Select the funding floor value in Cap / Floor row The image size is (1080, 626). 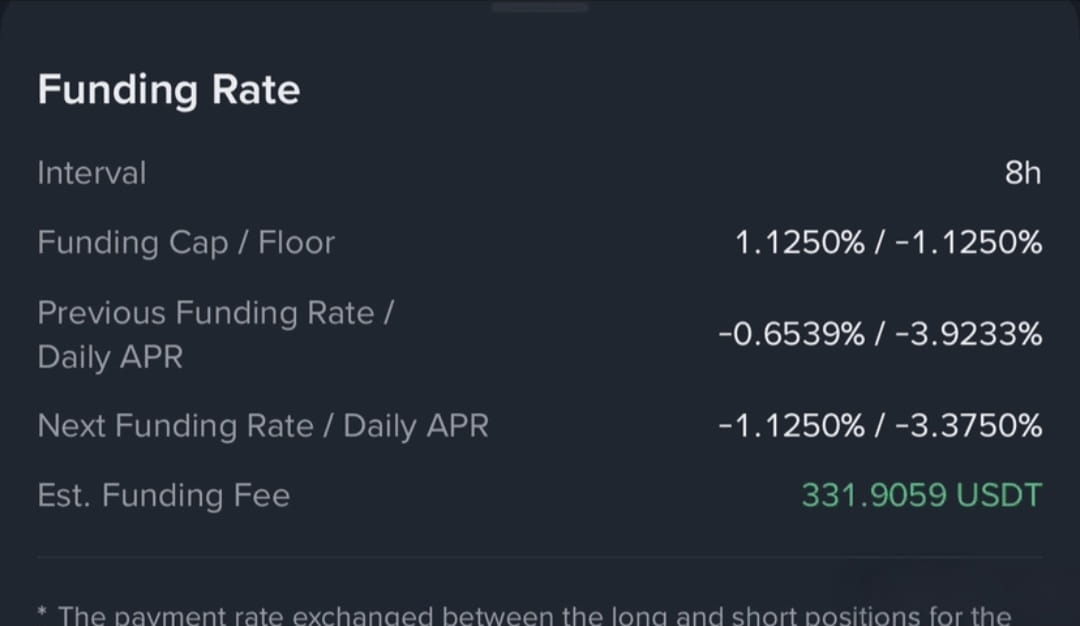tap(968, 243)
